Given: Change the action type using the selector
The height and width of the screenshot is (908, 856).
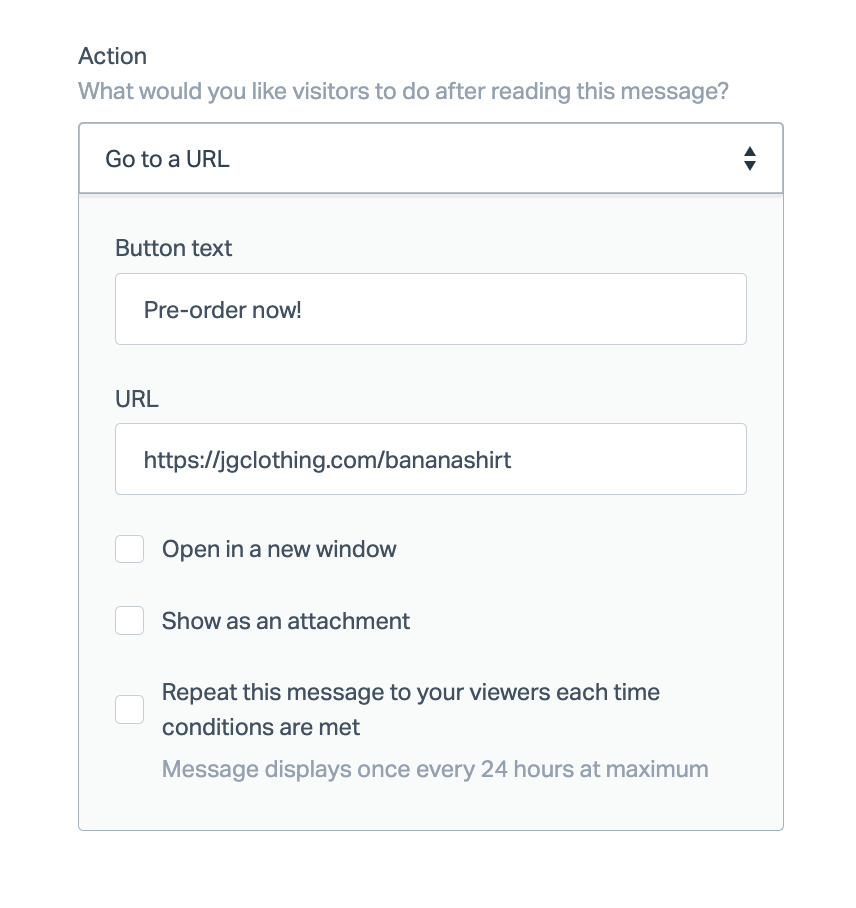Looking at the screenshot, I should pos(430,158).
